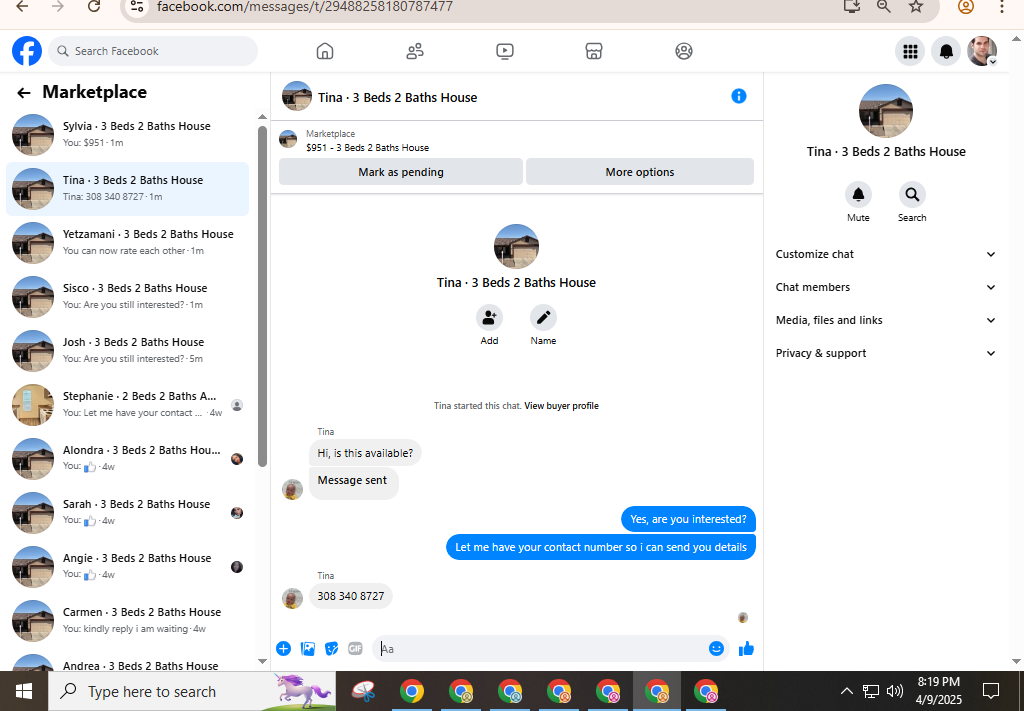Screen dimensions: 1024x711
Task: Click conversation list scrollbar
Action: coord(263,296)
